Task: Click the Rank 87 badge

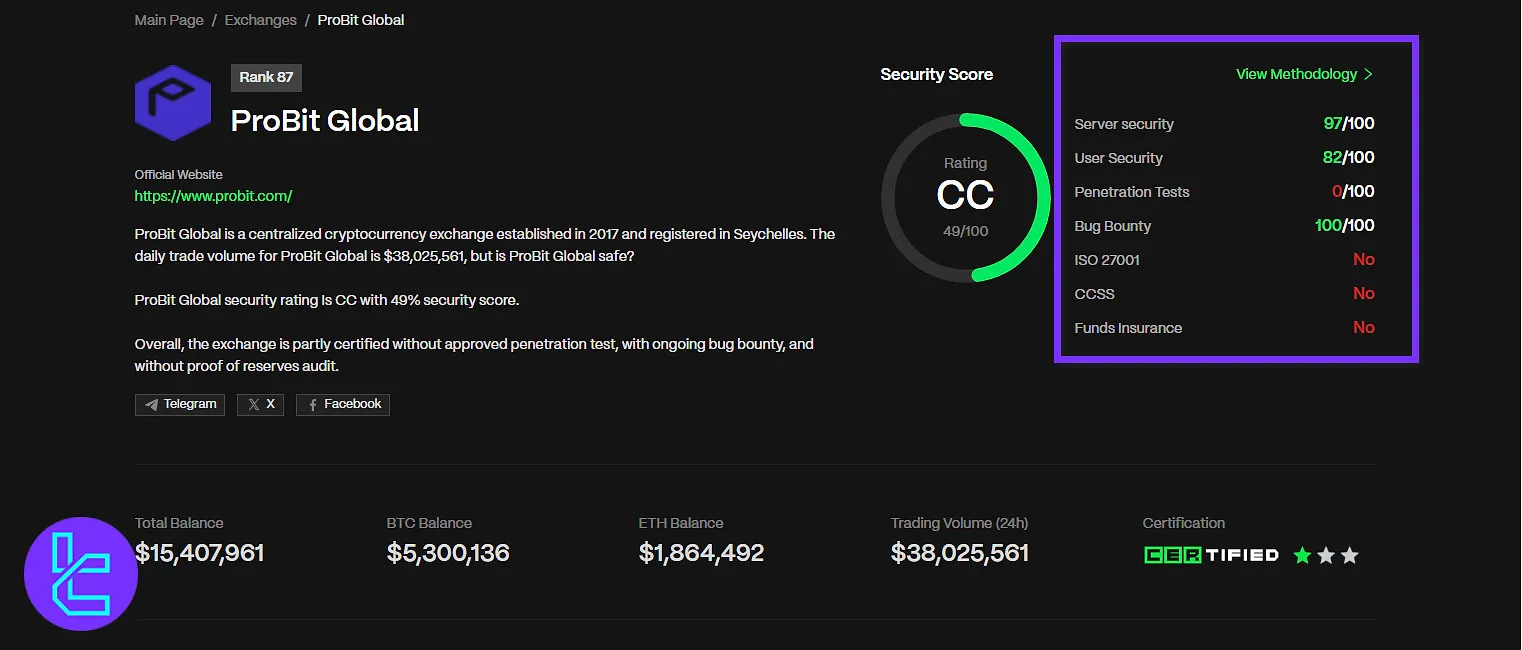Action: (266, 77)
